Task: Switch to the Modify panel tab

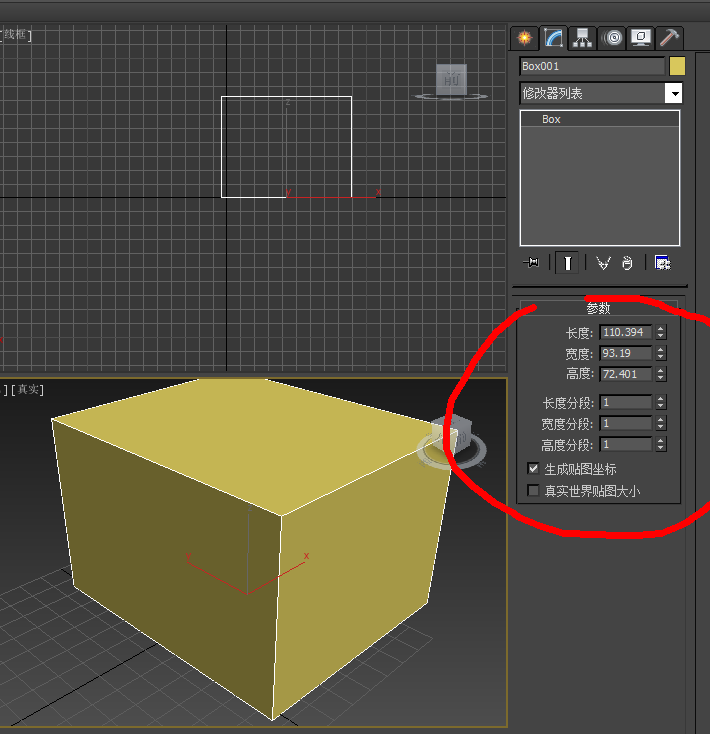Action: coord(554,37)
